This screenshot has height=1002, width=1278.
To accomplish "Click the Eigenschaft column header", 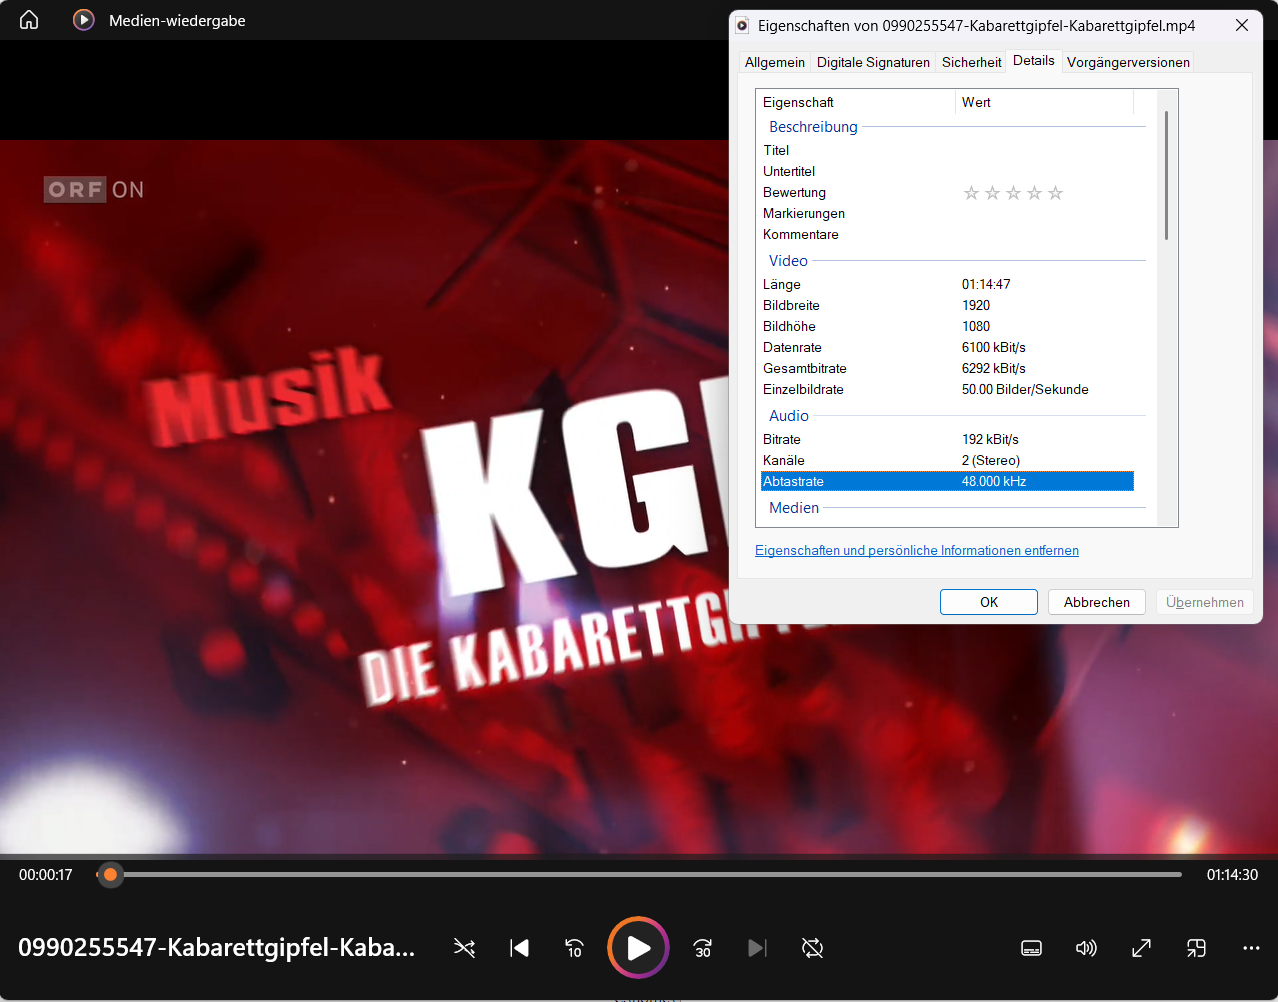I will pos(856,102).
